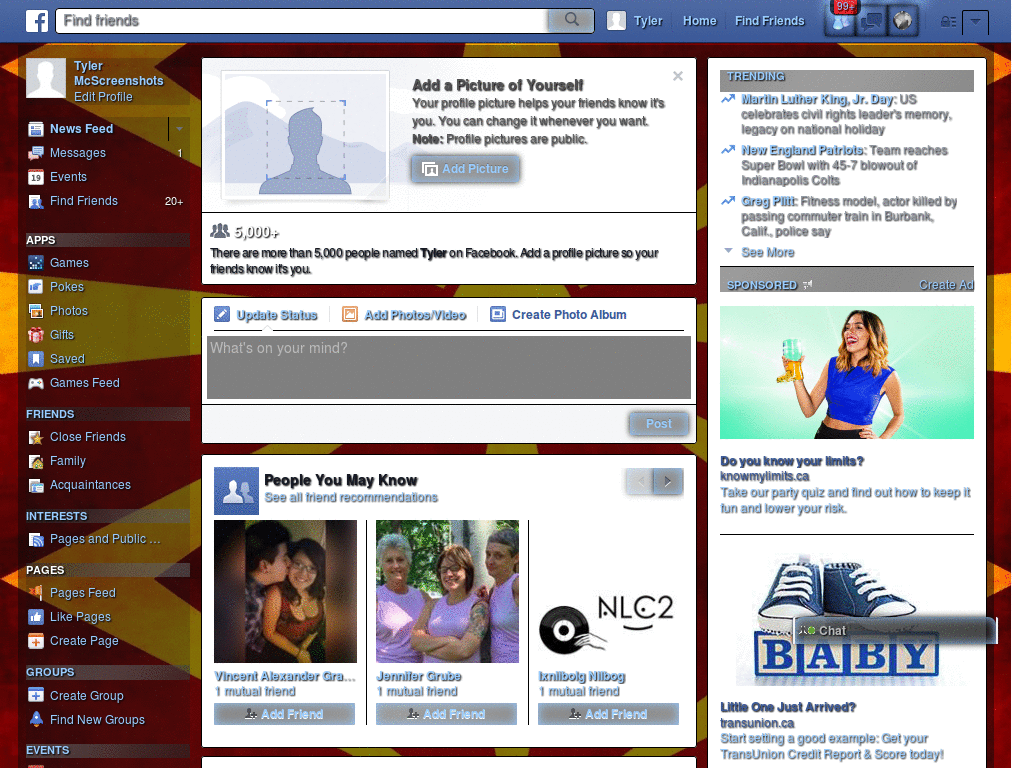Go to Tyler profile in top bar

(x=635, y=21)
